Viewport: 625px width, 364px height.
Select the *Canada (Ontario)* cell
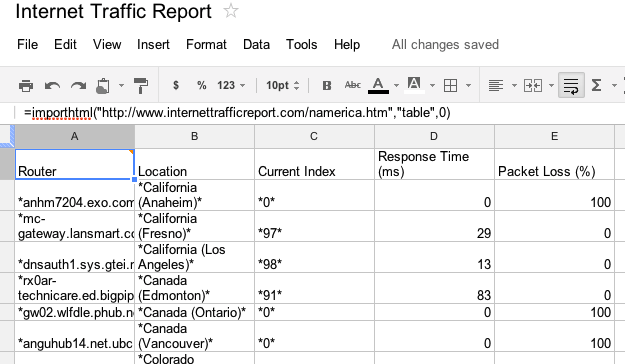tap(195, 312)
